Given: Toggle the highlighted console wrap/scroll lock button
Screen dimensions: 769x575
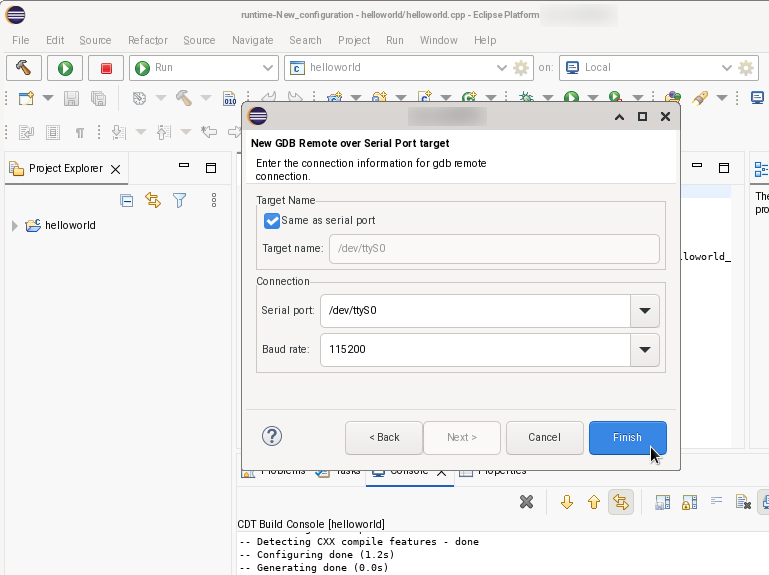Looking at the screenshot, I should pyautogui.click(x=621, y=502).
